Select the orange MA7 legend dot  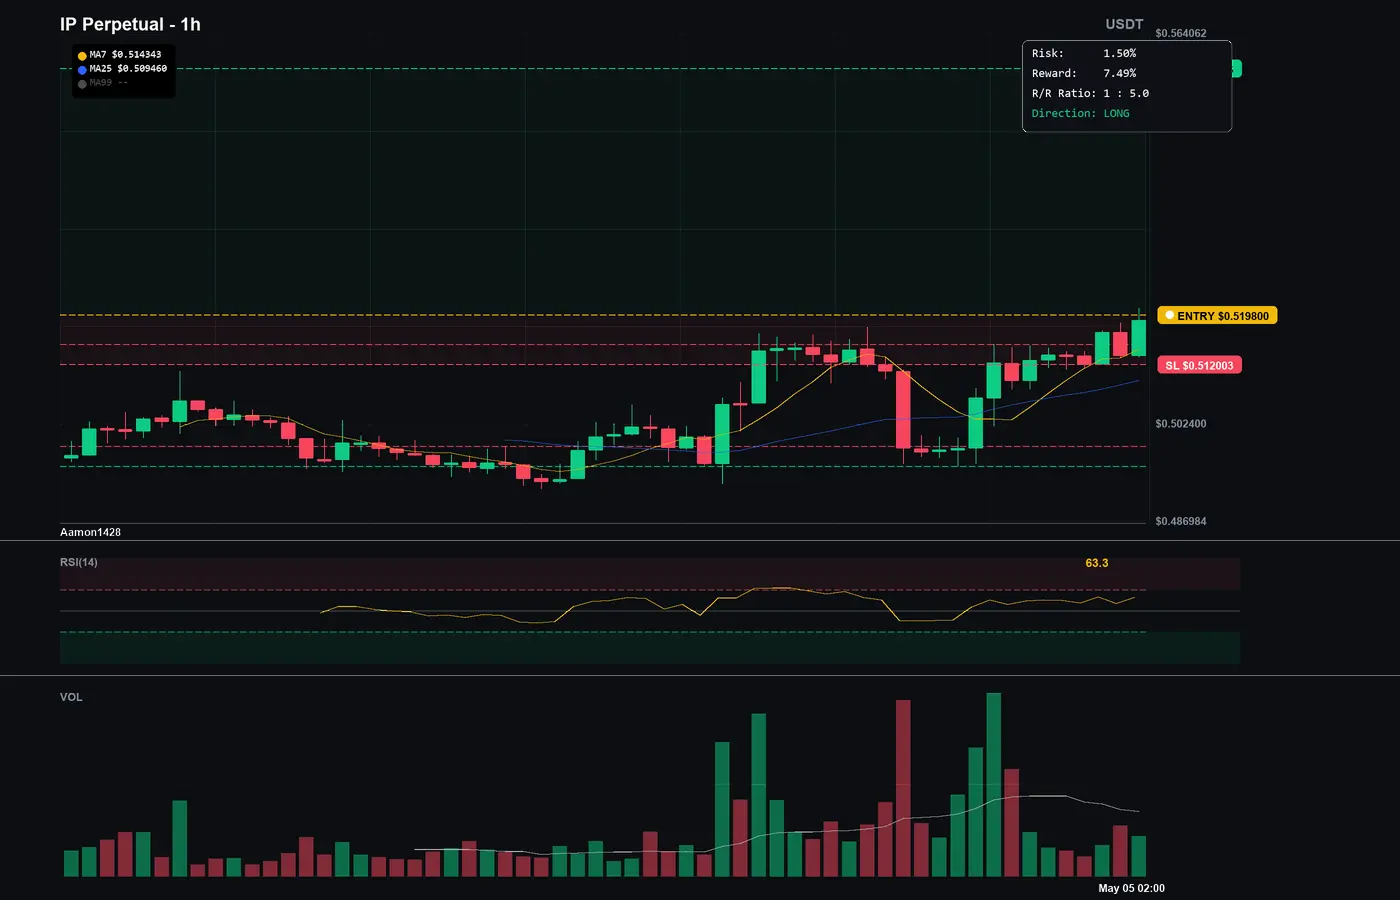[82, 56]
